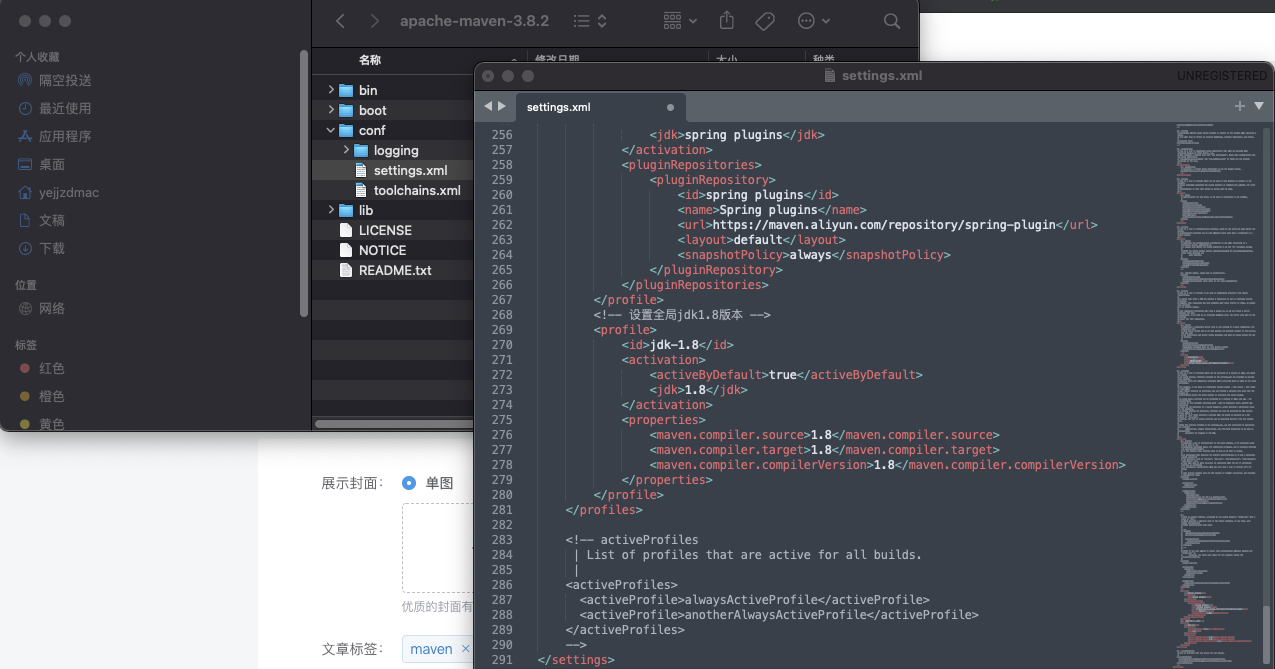Click Finder sidebar scrollbar
This screenshot has width=1275, height=669.
(x=304, y=183)
